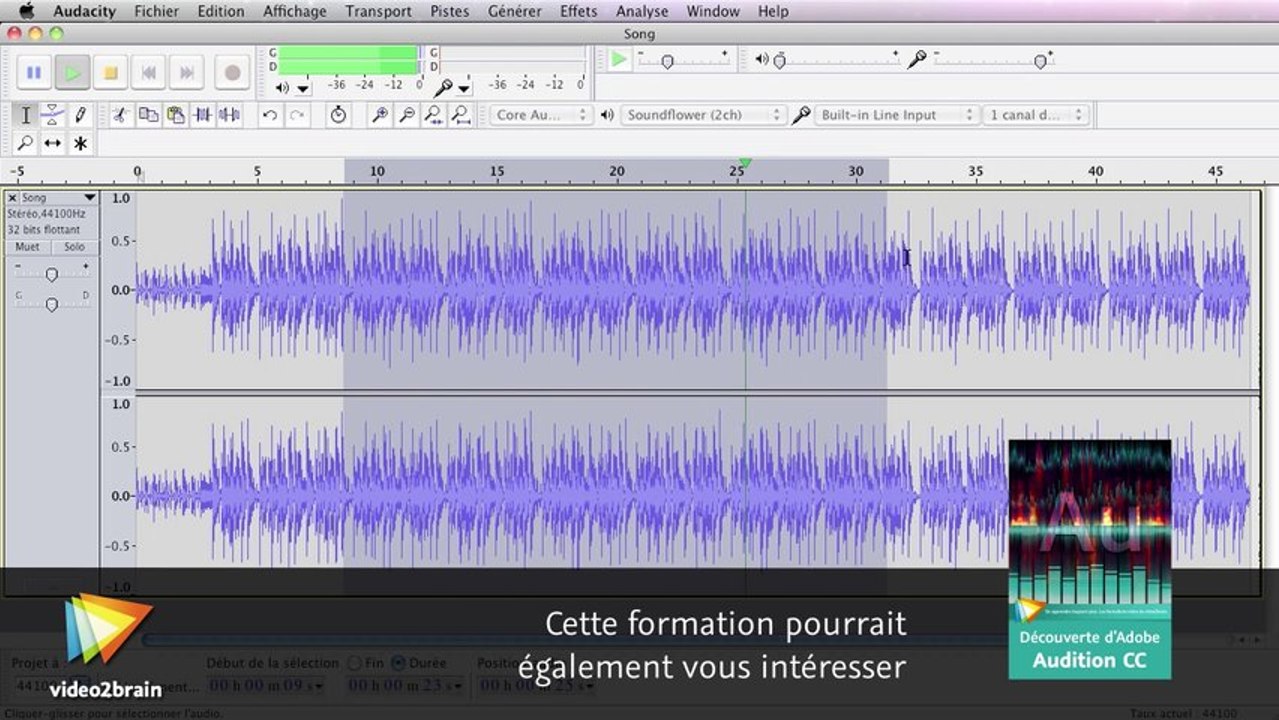
Task: Close the Song track with X
Action: tap(12, 198)
